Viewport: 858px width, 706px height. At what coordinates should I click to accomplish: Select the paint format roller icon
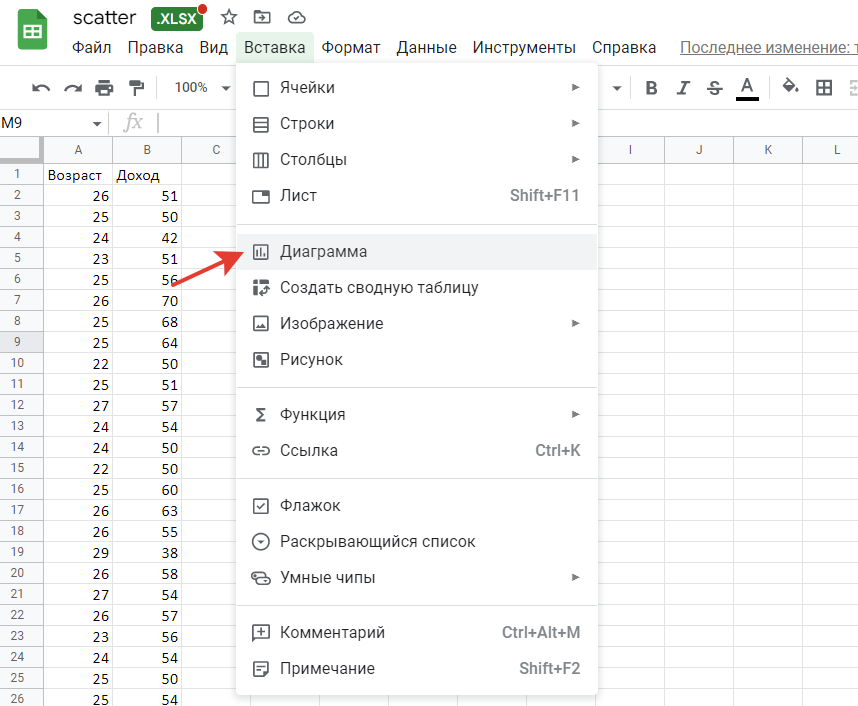click(x=136, y=88)
